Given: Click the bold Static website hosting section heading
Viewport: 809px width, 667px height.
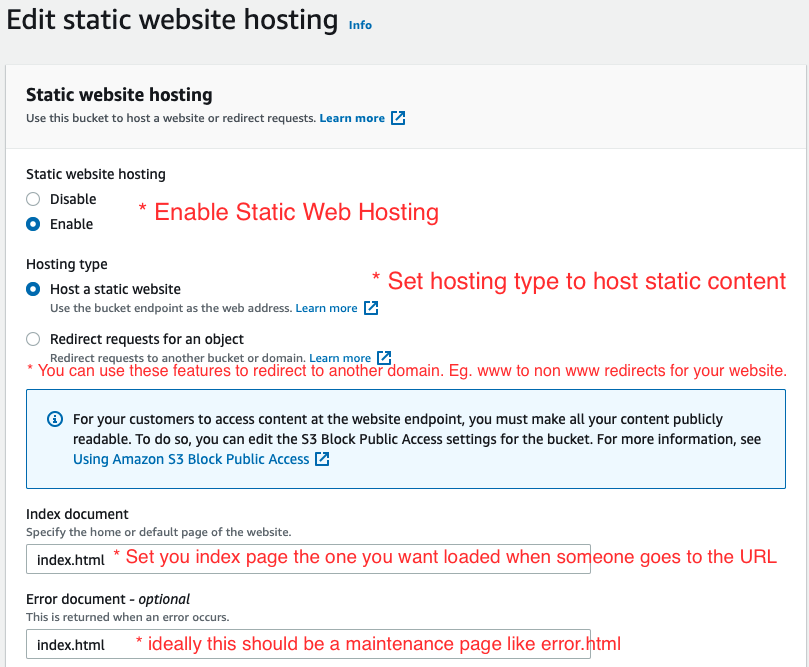Looking at the screenshot, I should (x=119, y=95).
